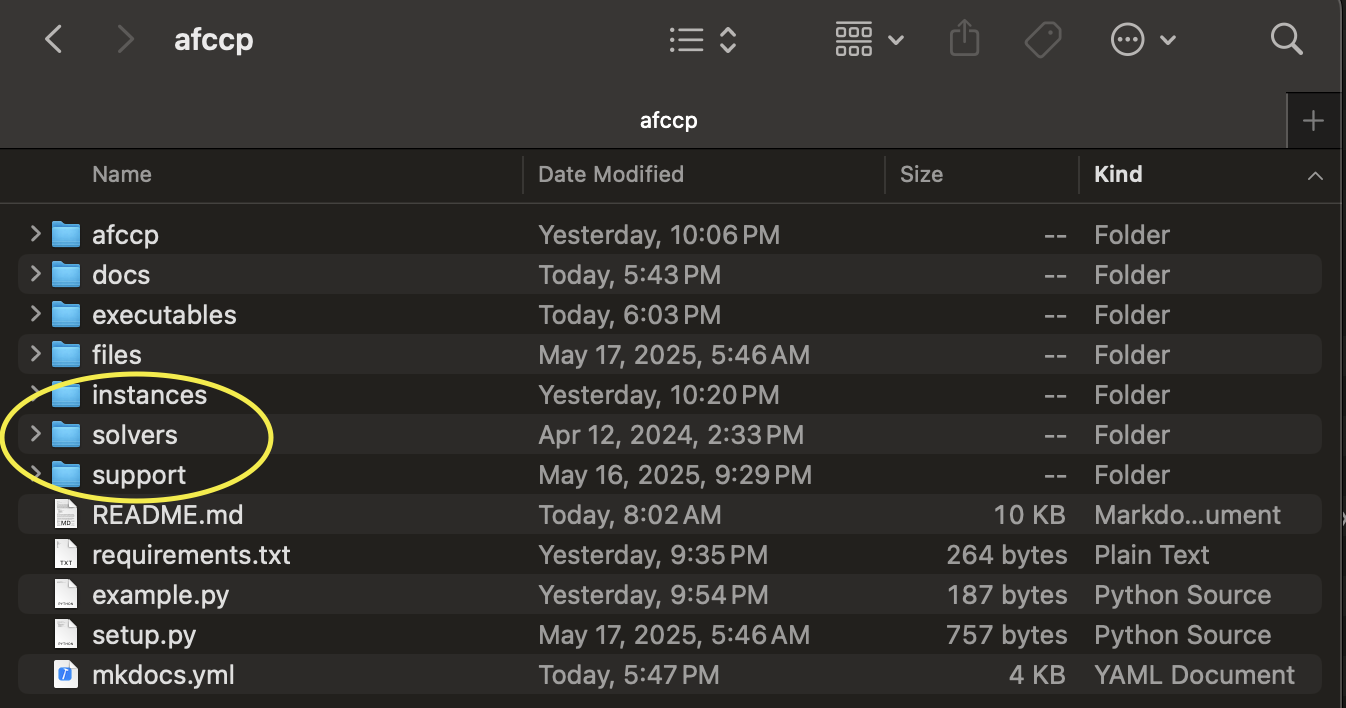
Task: Select the afccp folder name in list
Action: (x=125, y=235)
